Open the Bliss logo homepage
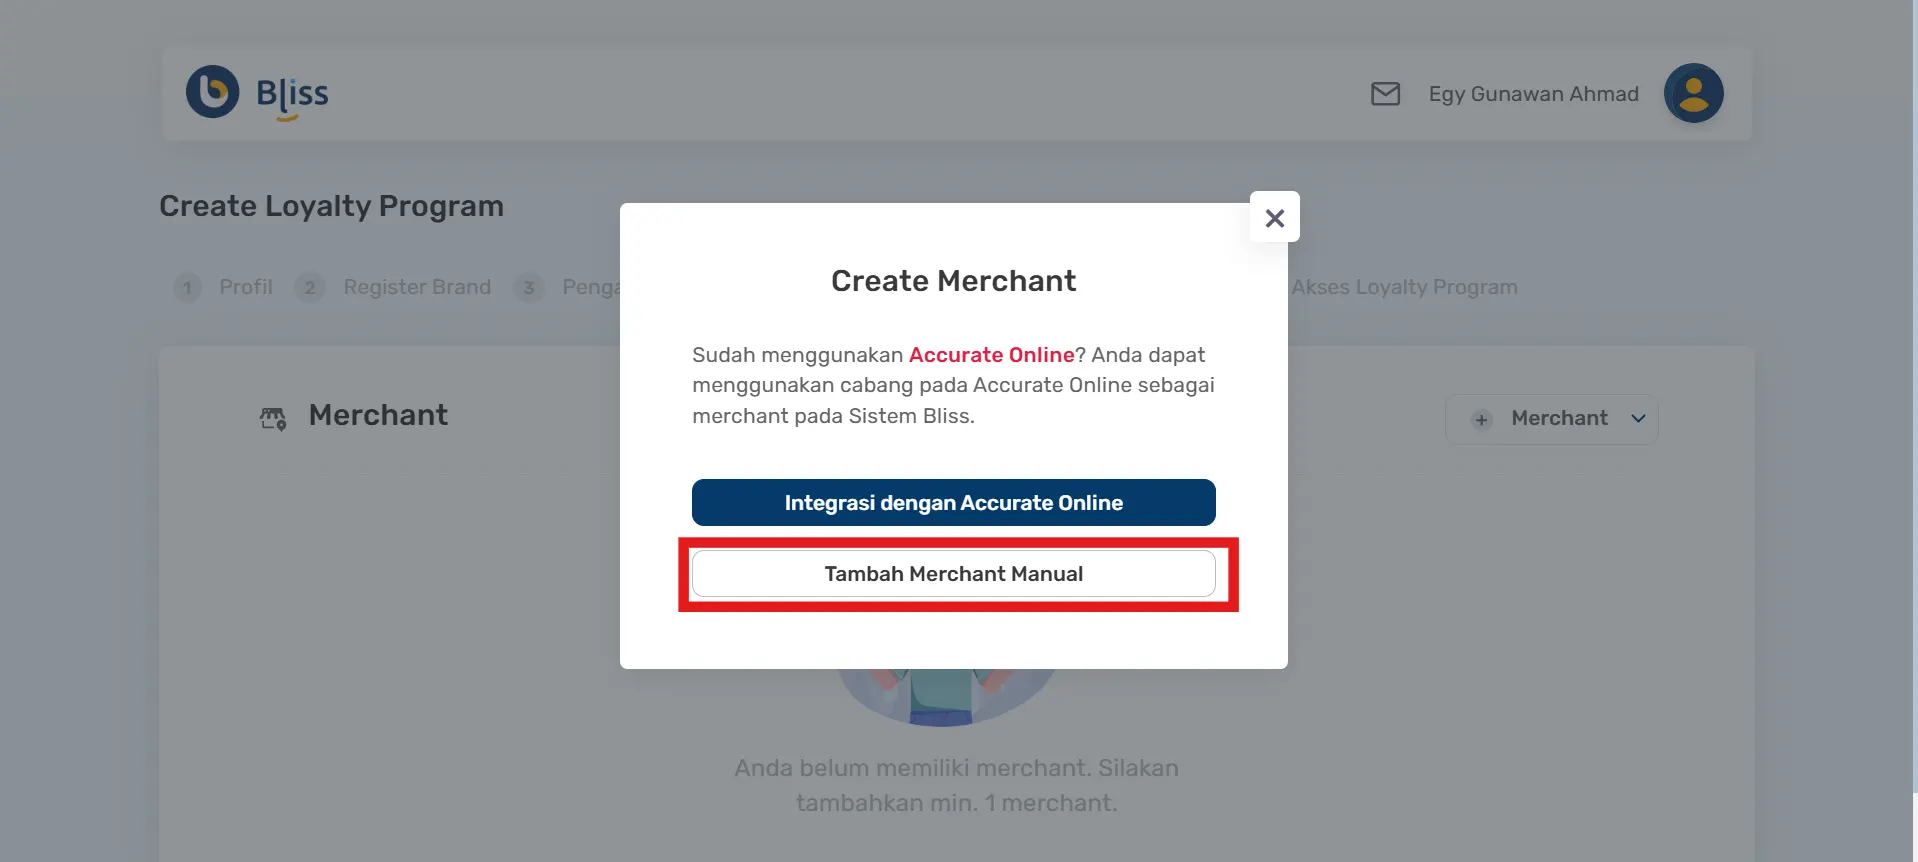This screenshot has width=1918, height=862. click(x=256, y=93)
